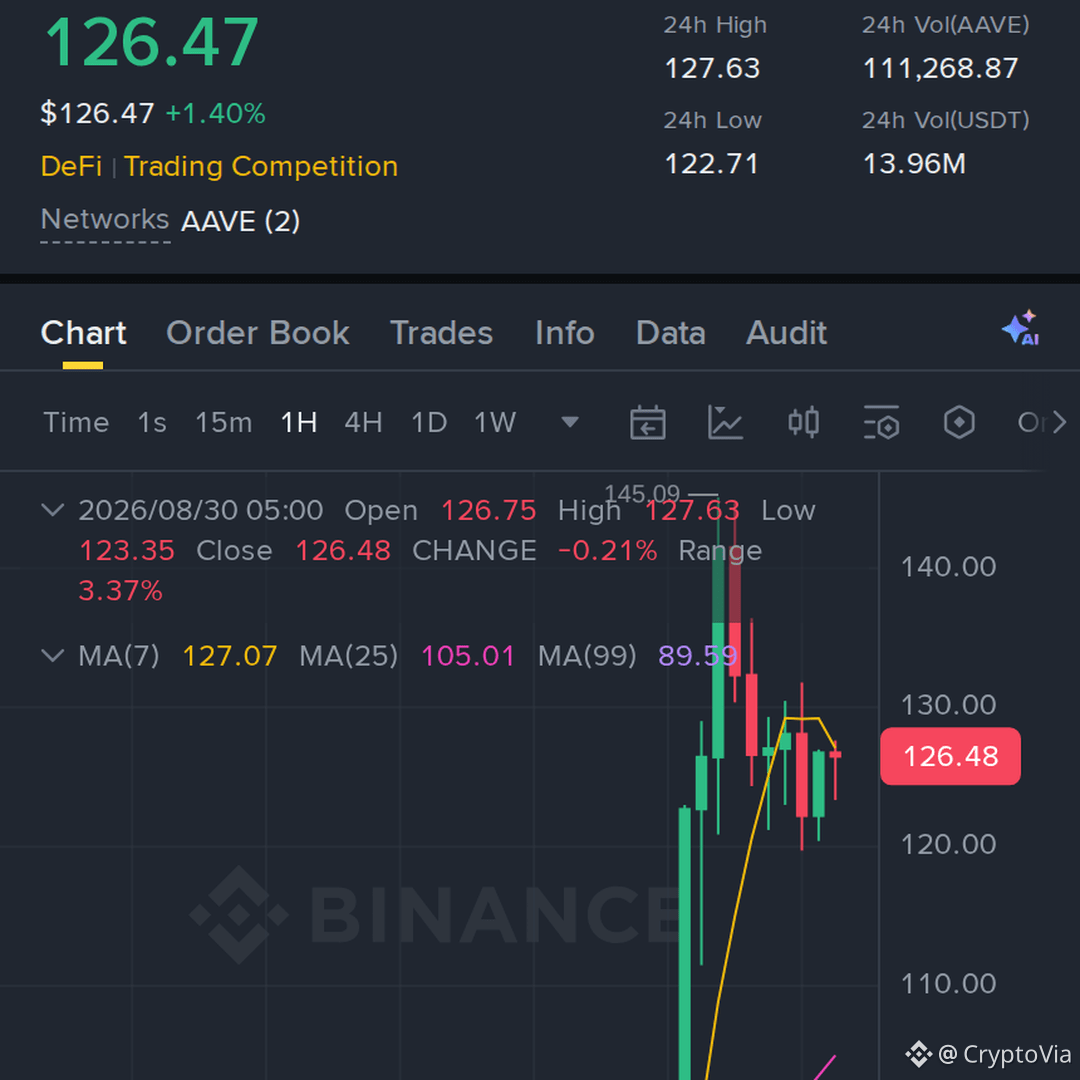The image size is (1080, 1080).
Task: Click the 140.00 price axis label
Action: [x=948, y=567]
